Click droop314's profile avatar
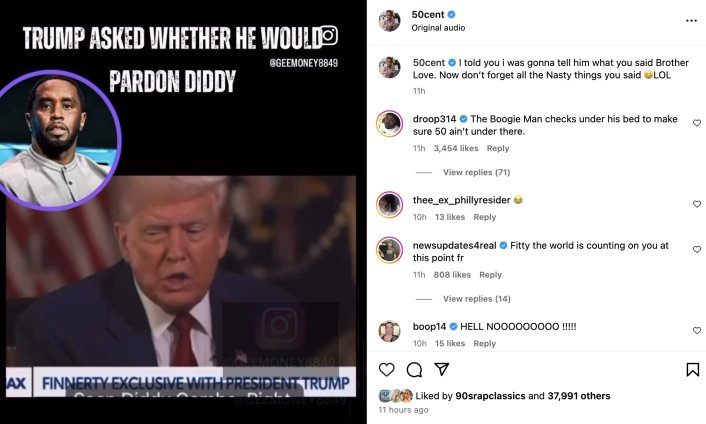The image size is (706, 424). click(x=389, y=123)
